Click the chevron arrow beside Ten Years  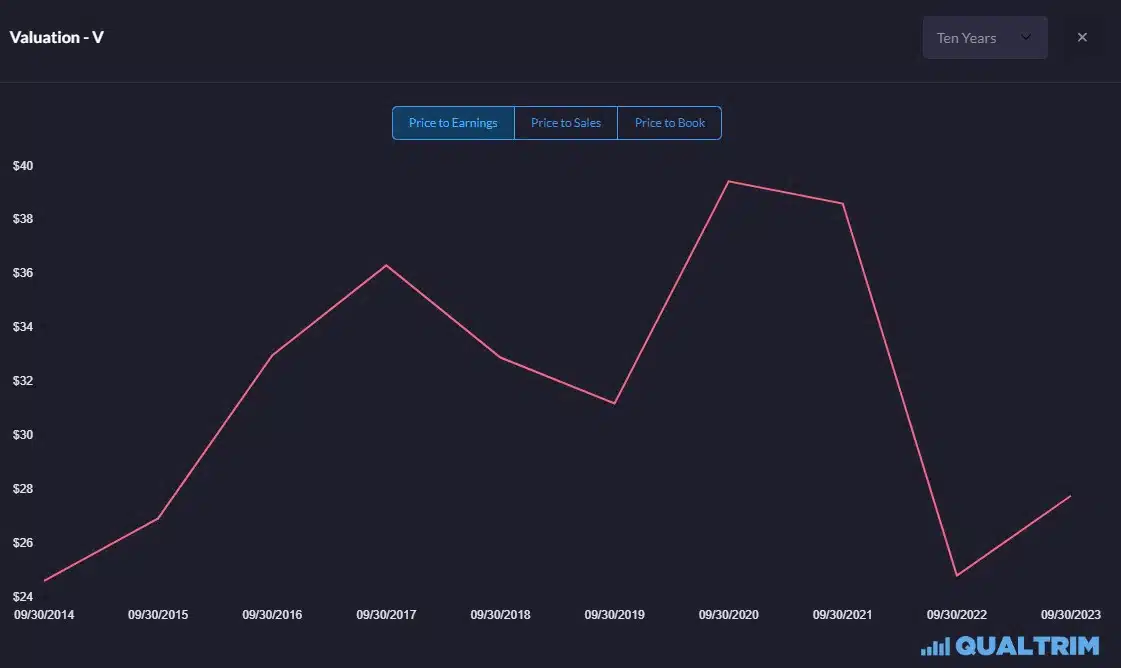point(1025,38)
